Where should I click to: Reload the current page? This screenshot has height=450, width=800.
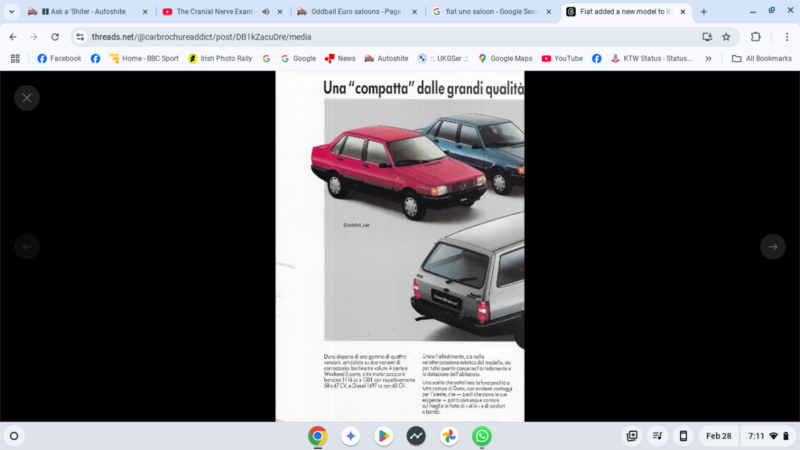55,37
